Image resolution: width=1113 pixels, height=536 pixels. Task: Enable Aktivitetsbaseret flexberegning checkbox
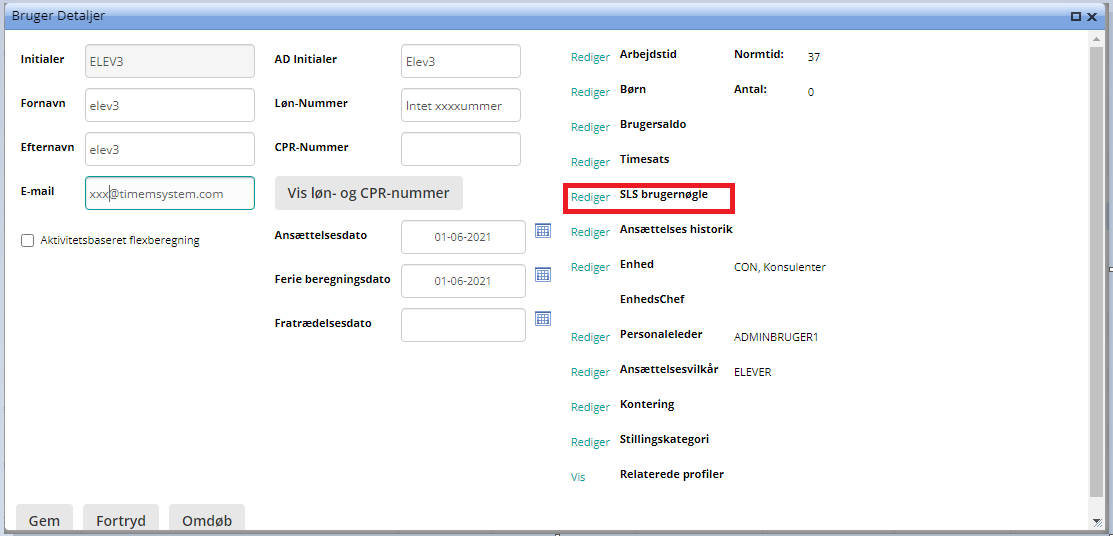(x=28, y=240)
